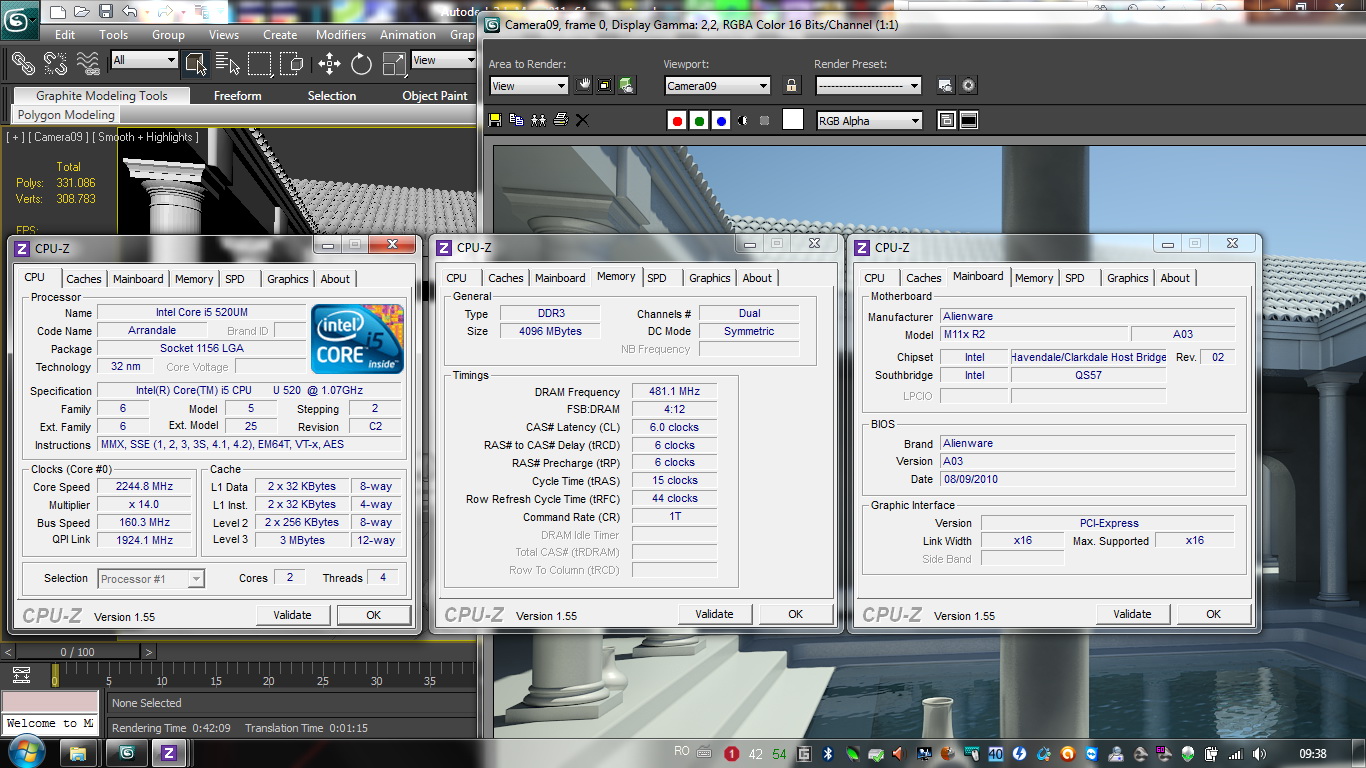Click OK in the CPU tab window
The height and width of the screenshot is (768, 1366).
374,615
